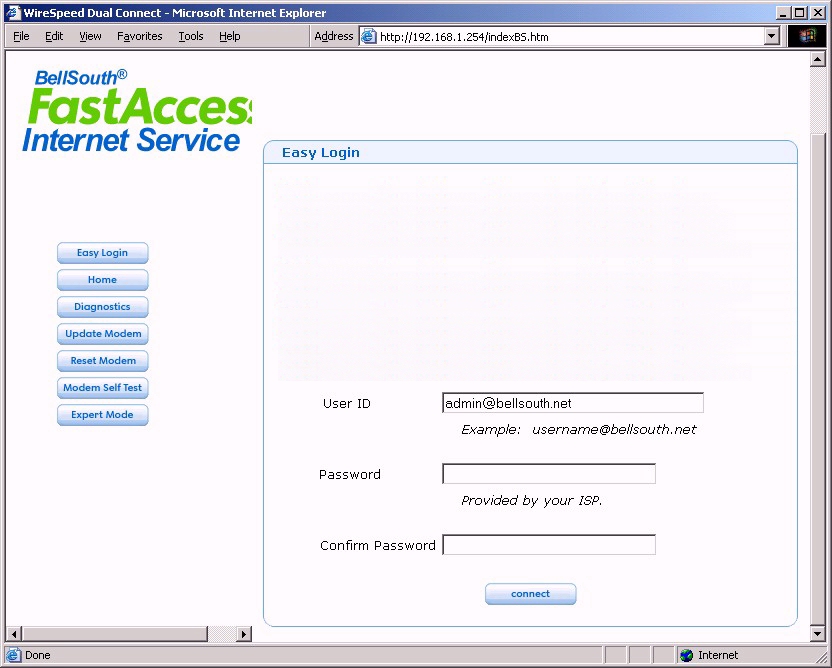Click the address bar URL field
The image size is (832, 668).
point(570,37)
